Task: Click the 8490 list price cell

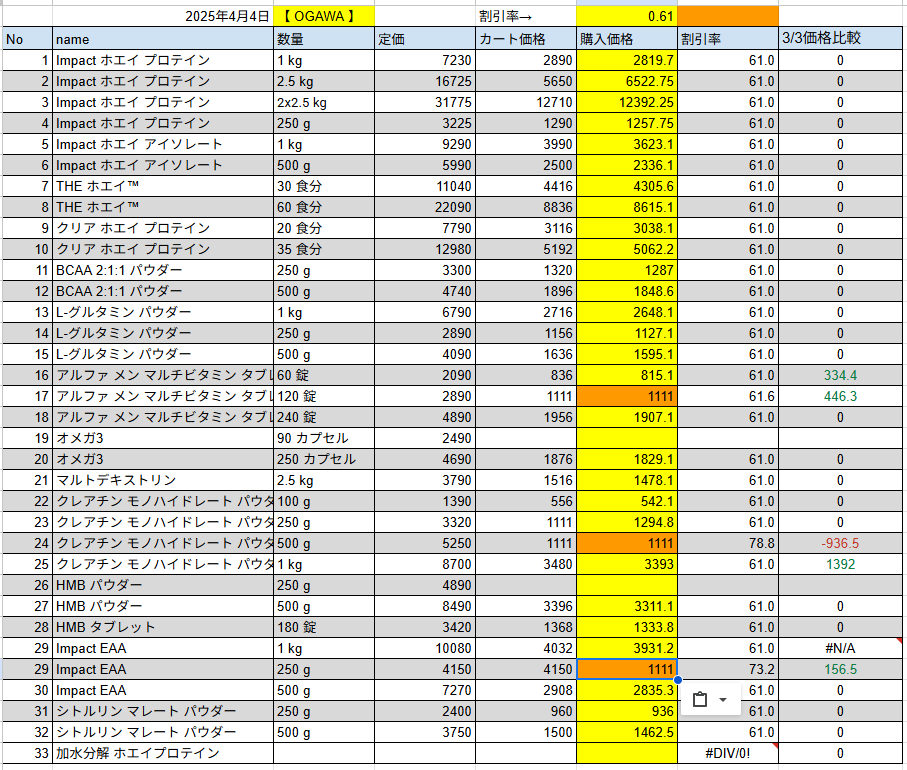Action: tap(425, 606)
